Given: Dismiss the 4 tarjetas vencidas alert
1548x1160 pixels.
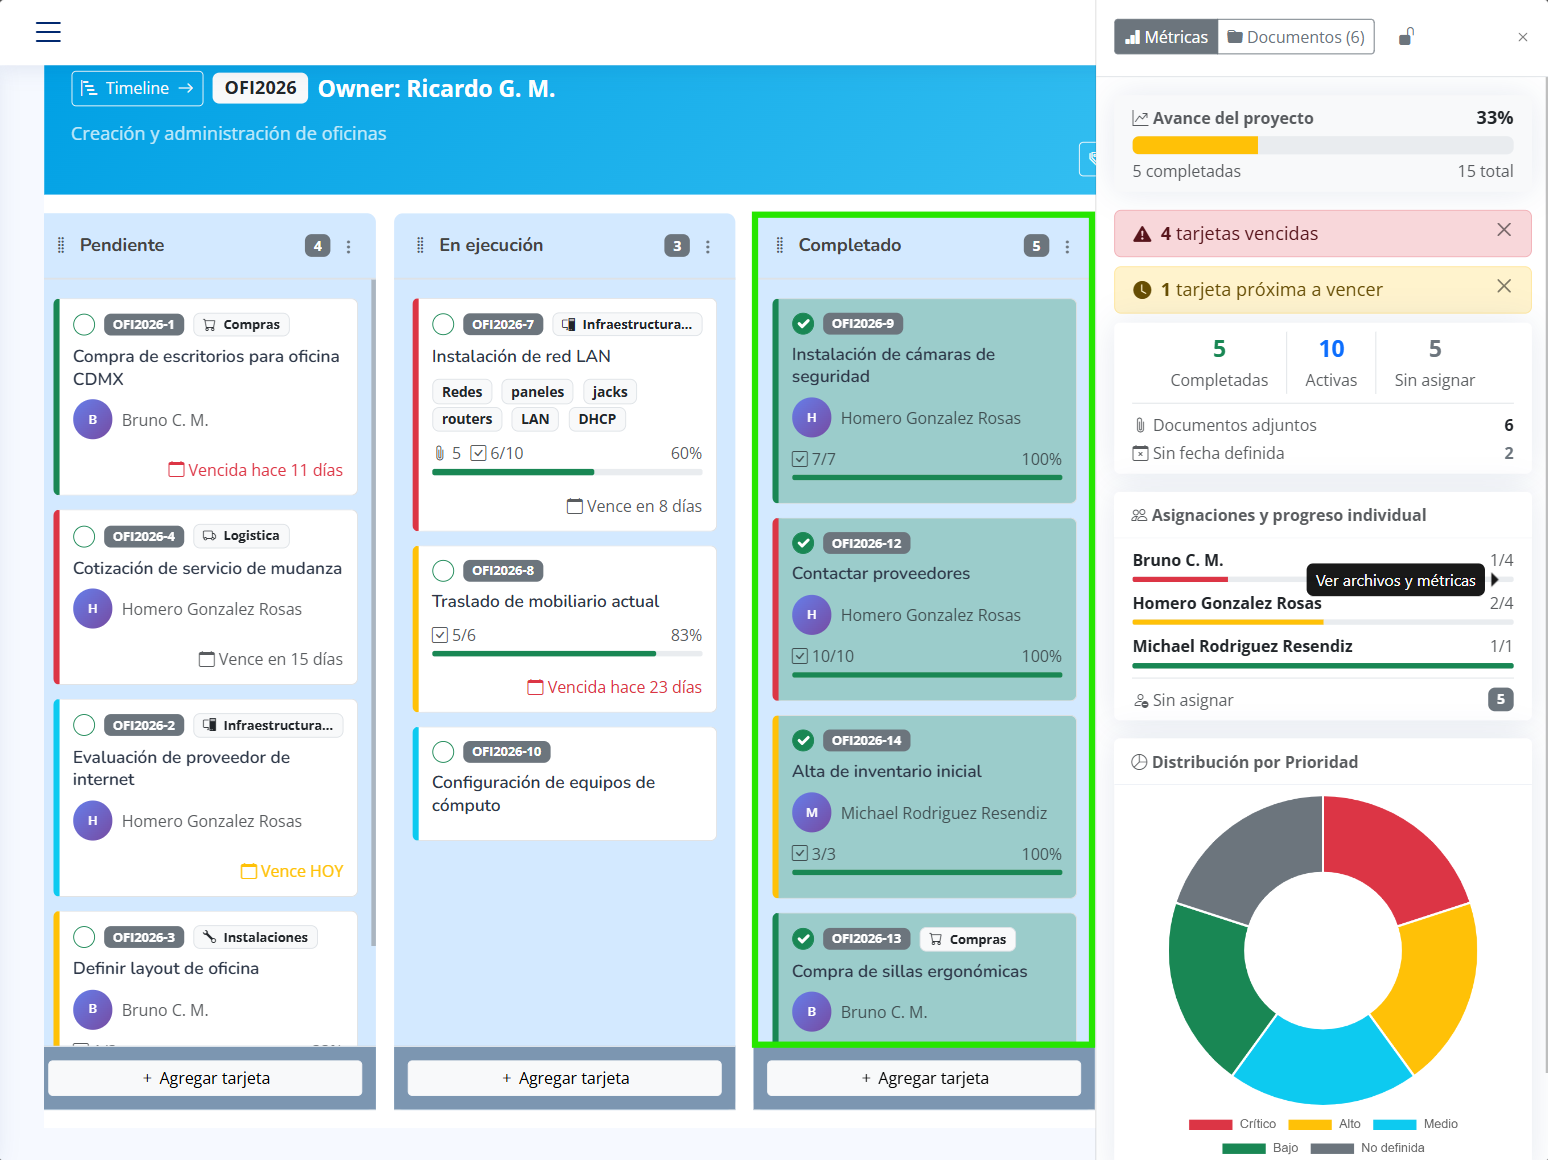Looking at the screenshot, I should [1503, 230].
